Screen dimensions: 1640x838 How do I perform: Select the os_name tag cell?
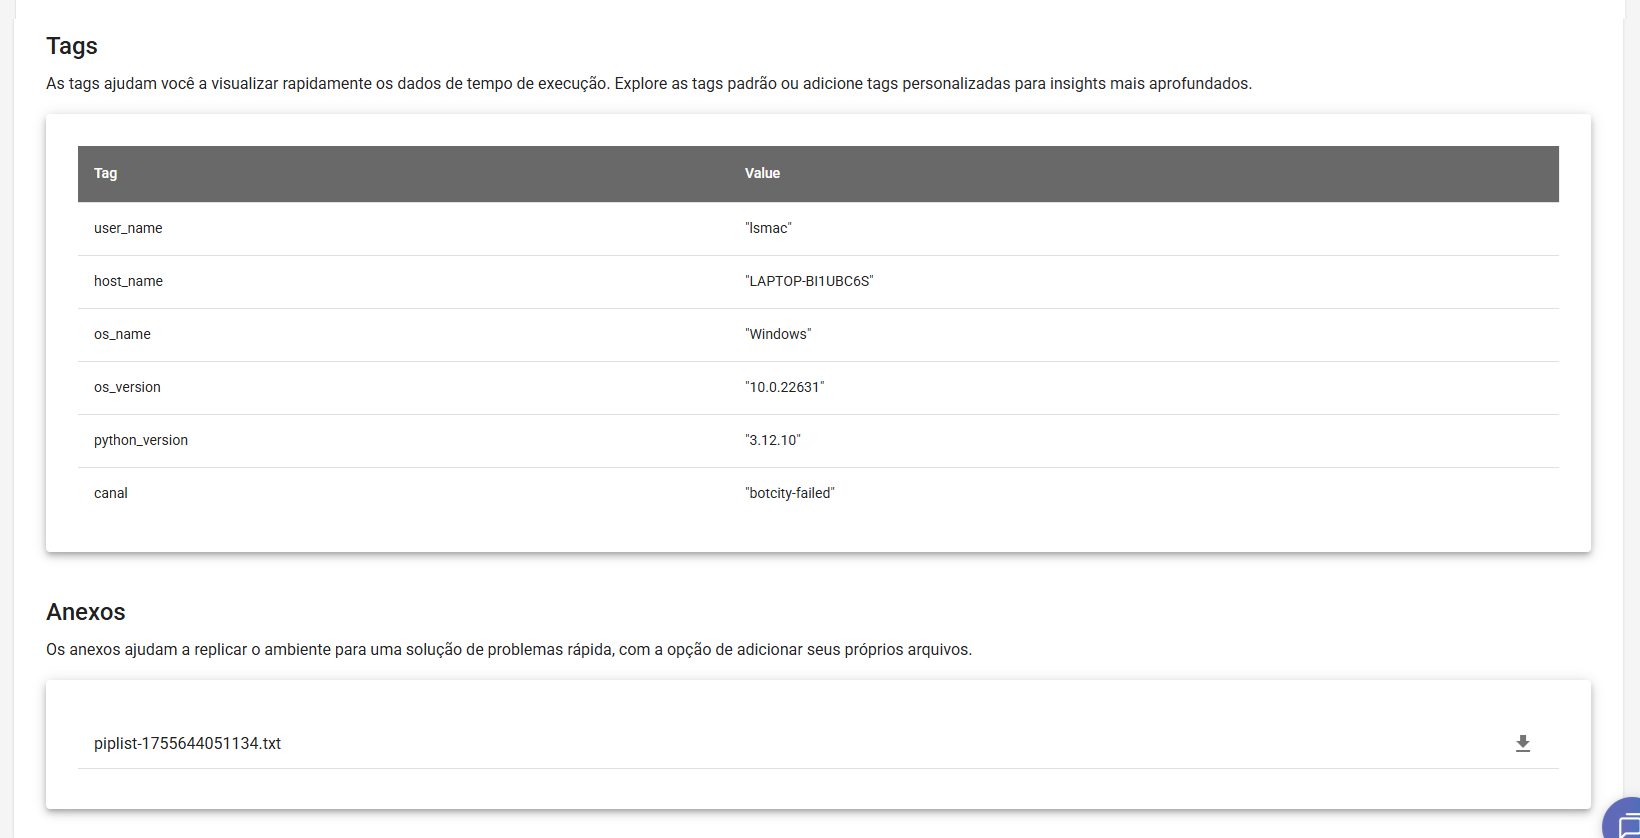[122, 334]
